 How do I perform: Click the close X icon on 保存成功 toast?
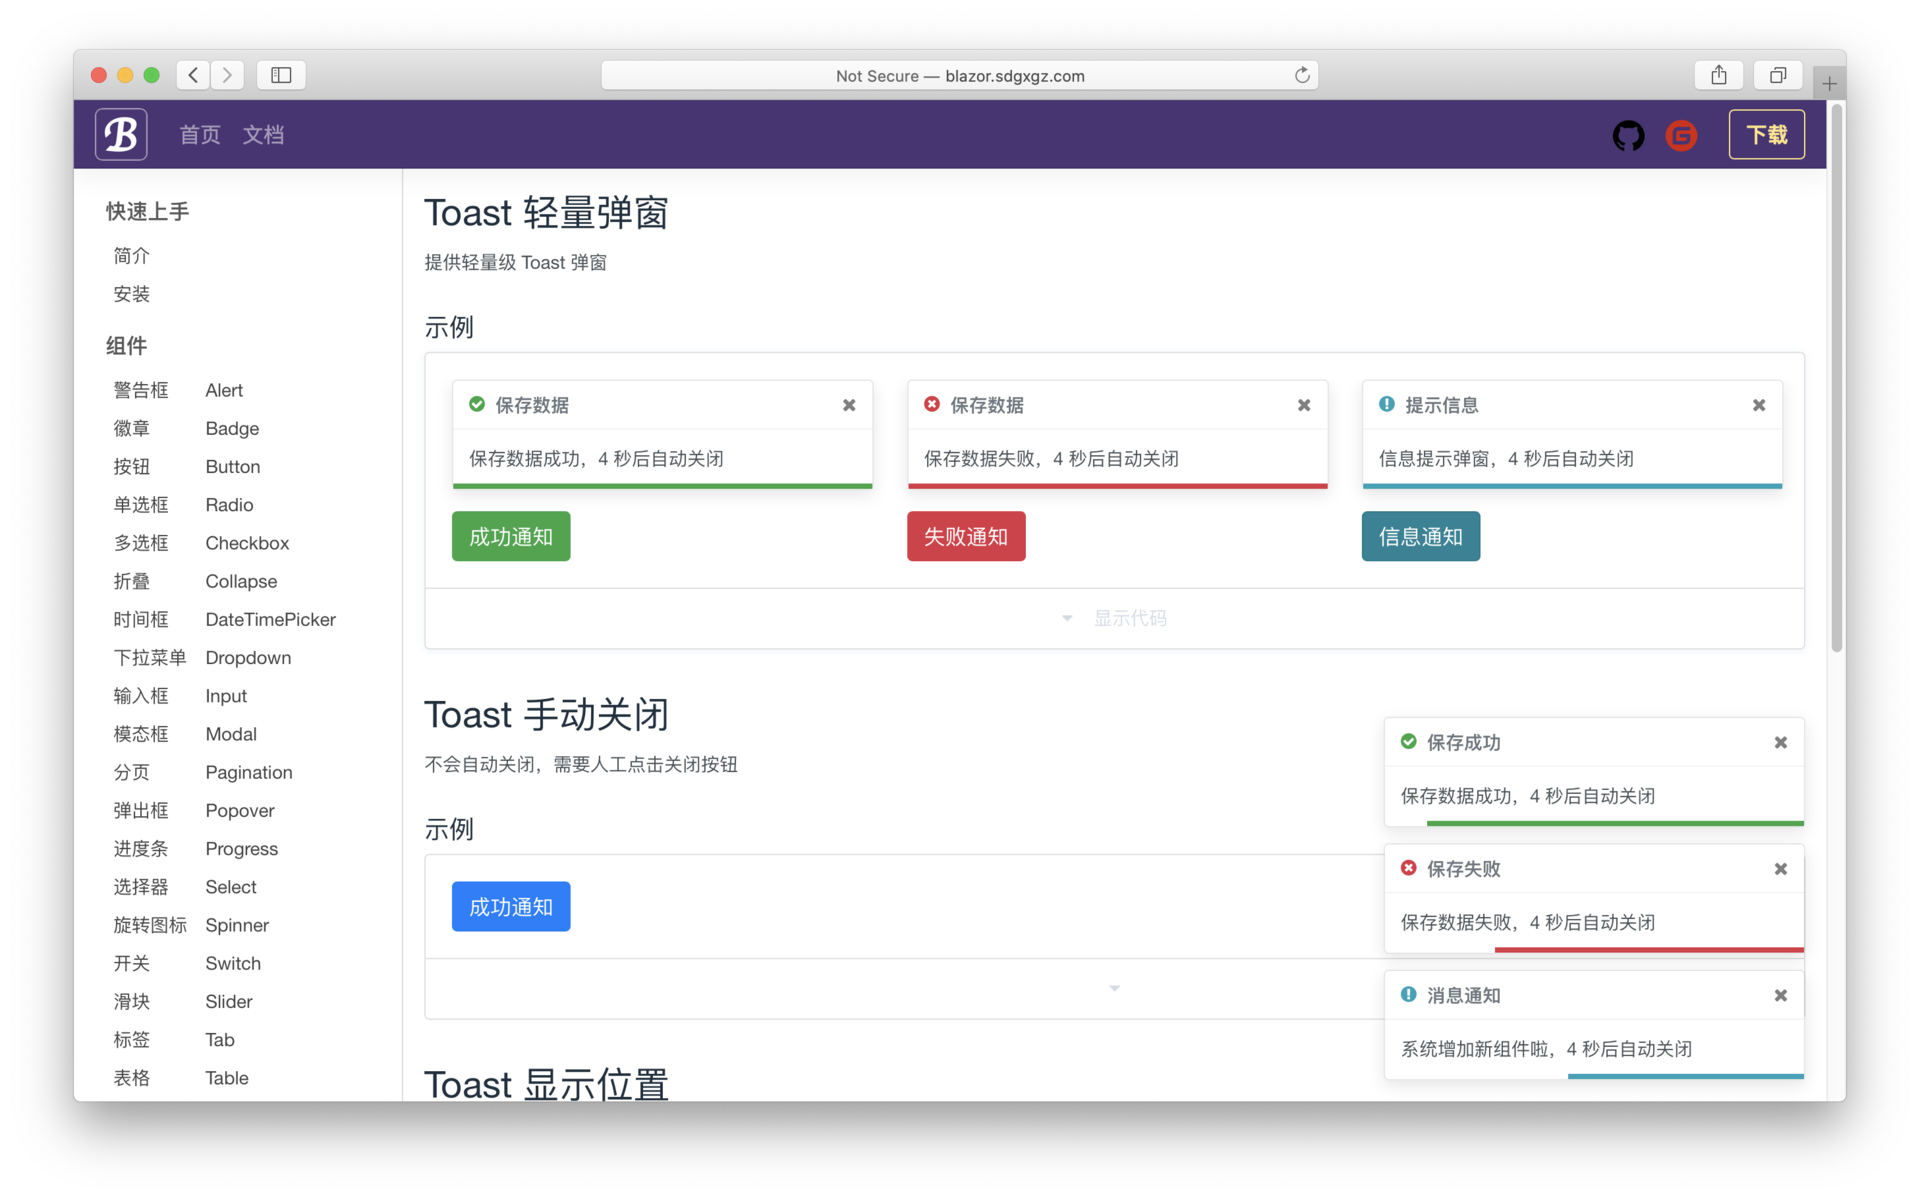[1785, 743]
